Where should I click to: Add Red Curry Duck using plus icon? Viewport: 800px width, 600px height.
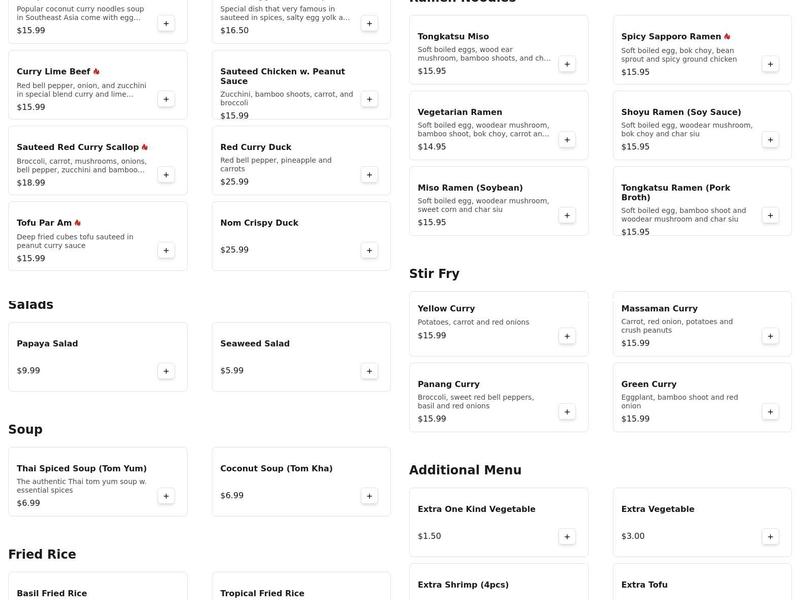coord(369,175)
